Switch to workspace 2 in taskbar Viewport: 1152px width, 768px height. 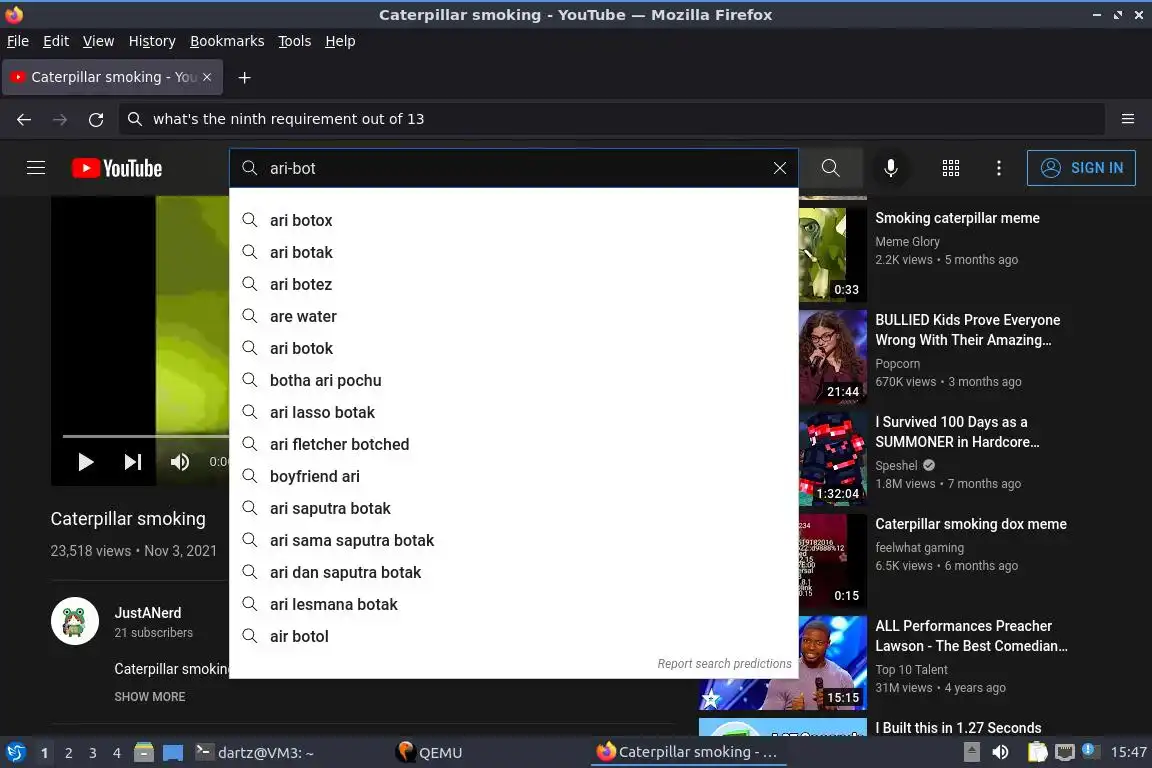68,753
